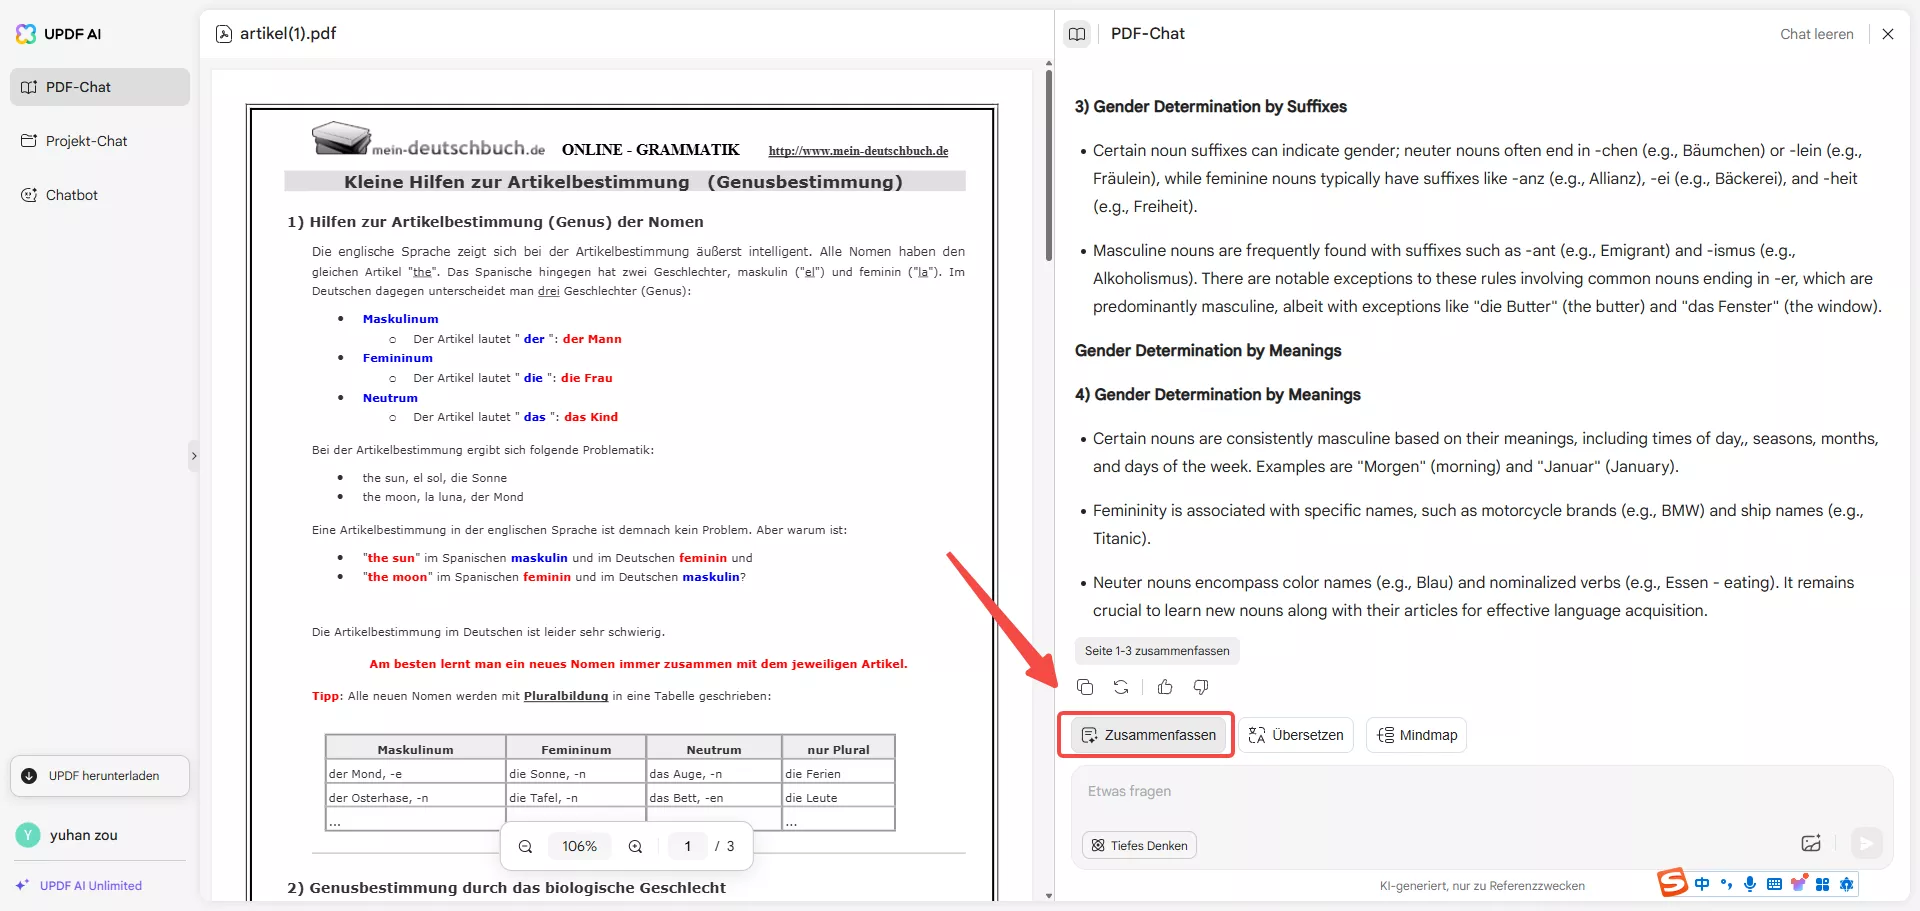This screenshot has height=911, width=1920.
Task: Open the PDF-Chat sidebar tab
Action: [x=100, y=87]
